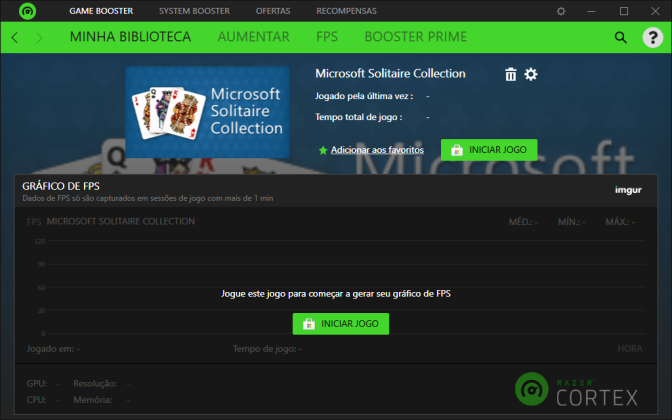
Task: Click the Memória label
Action: 93,400
